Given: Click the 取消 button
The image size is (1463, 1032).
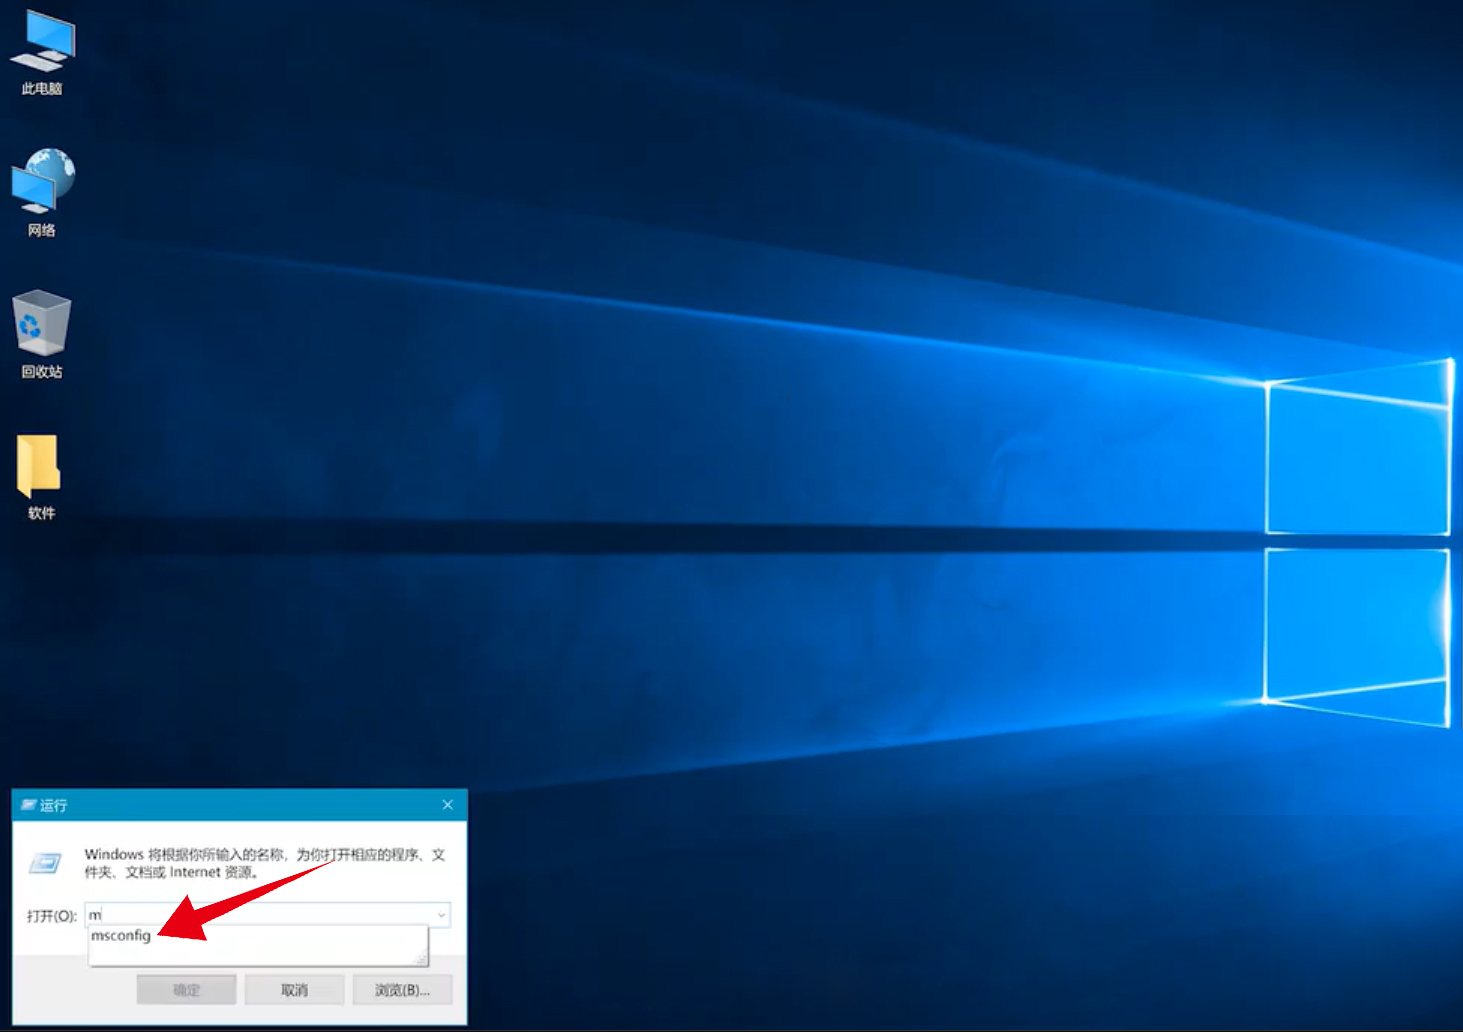Looking at the screenshot, I should 294,990.
